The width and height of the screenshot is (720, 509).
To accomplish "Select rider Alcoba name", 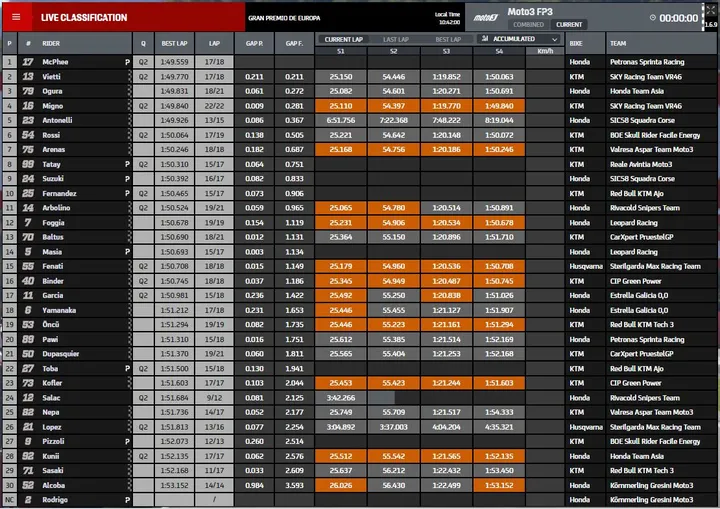I will point(54,485).
